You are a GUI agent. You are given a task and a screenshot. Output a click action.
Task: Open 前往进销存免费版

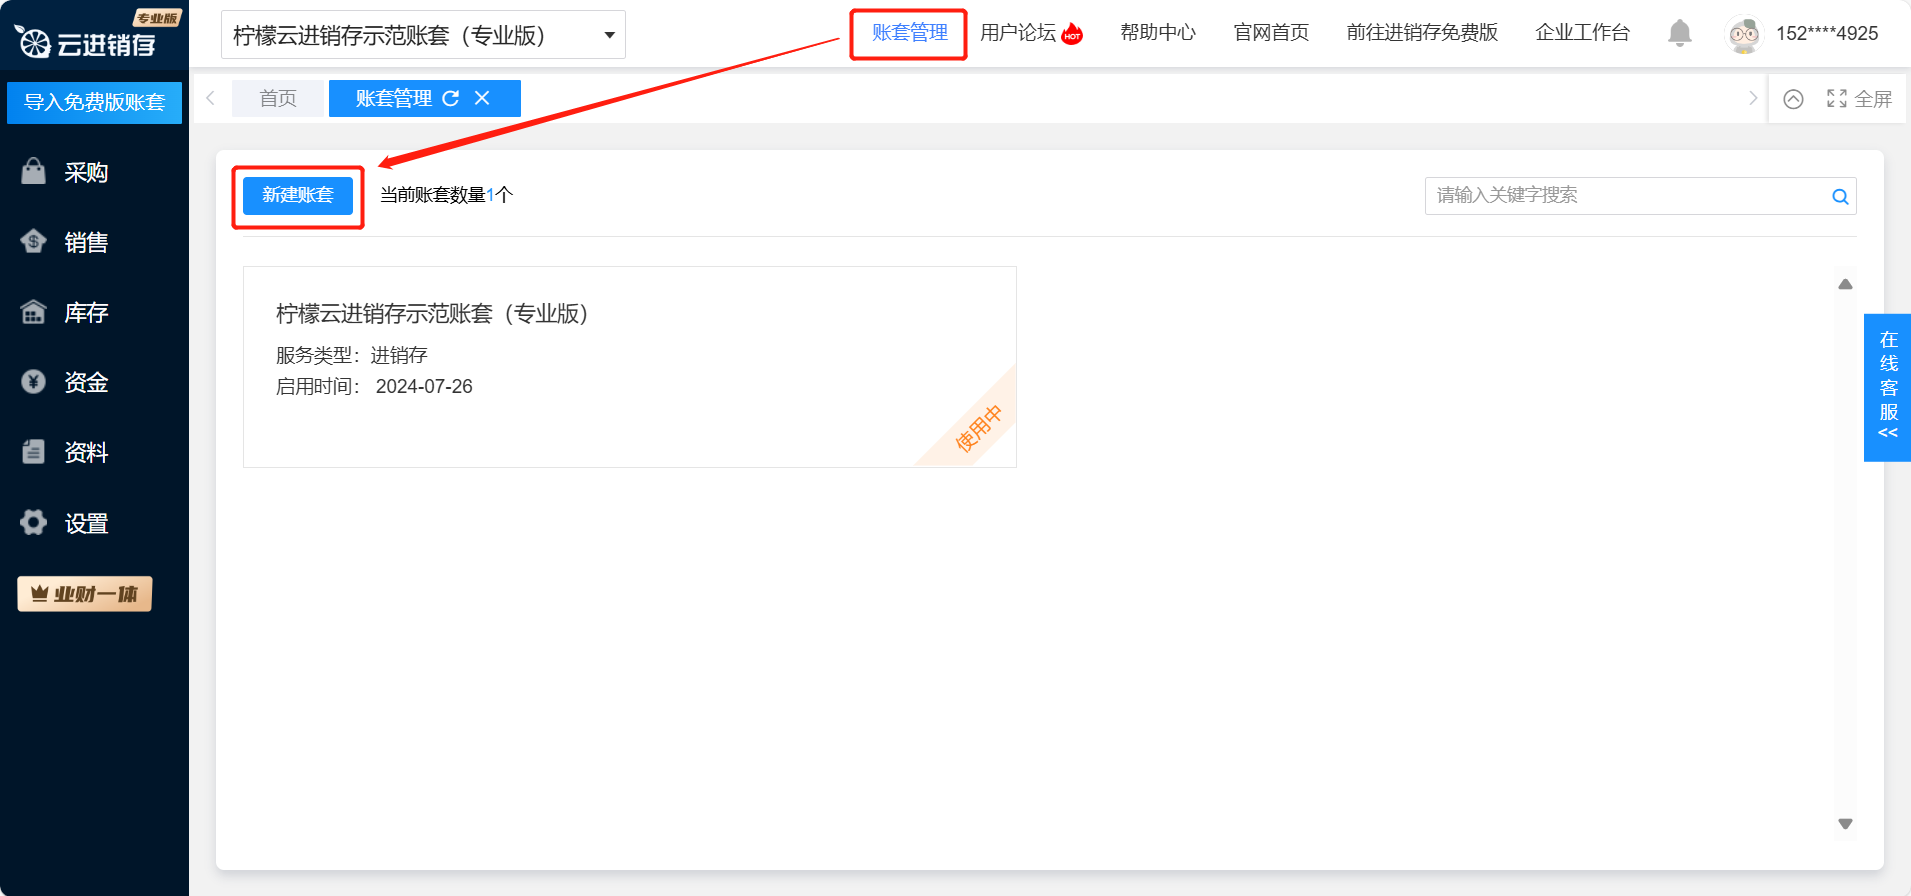tap(1422, 33)
